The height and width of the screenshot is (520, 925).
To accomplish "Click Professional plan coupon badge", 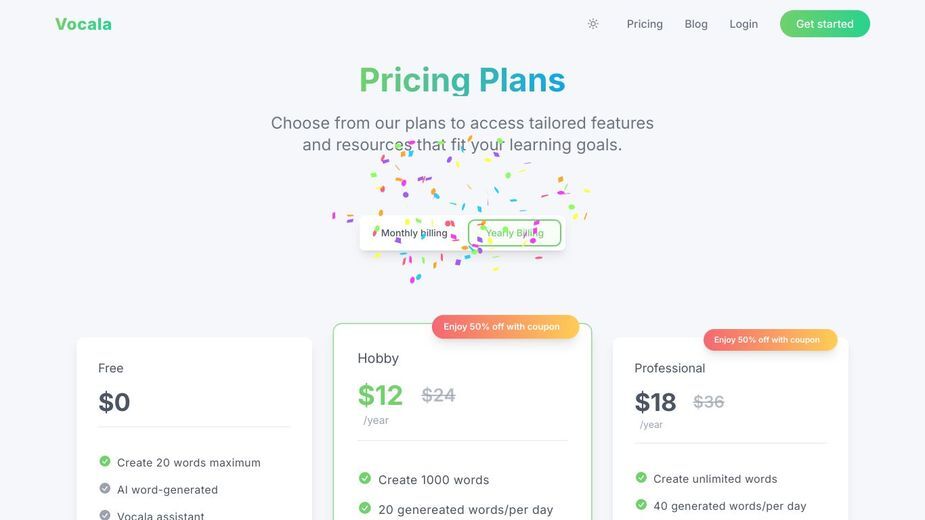I will (x=770, y=339).
